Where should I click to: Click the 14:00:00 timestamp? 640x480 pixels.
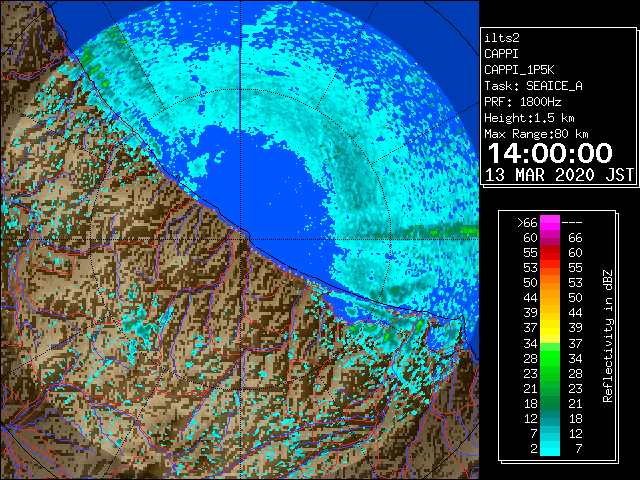click(550, 153)
